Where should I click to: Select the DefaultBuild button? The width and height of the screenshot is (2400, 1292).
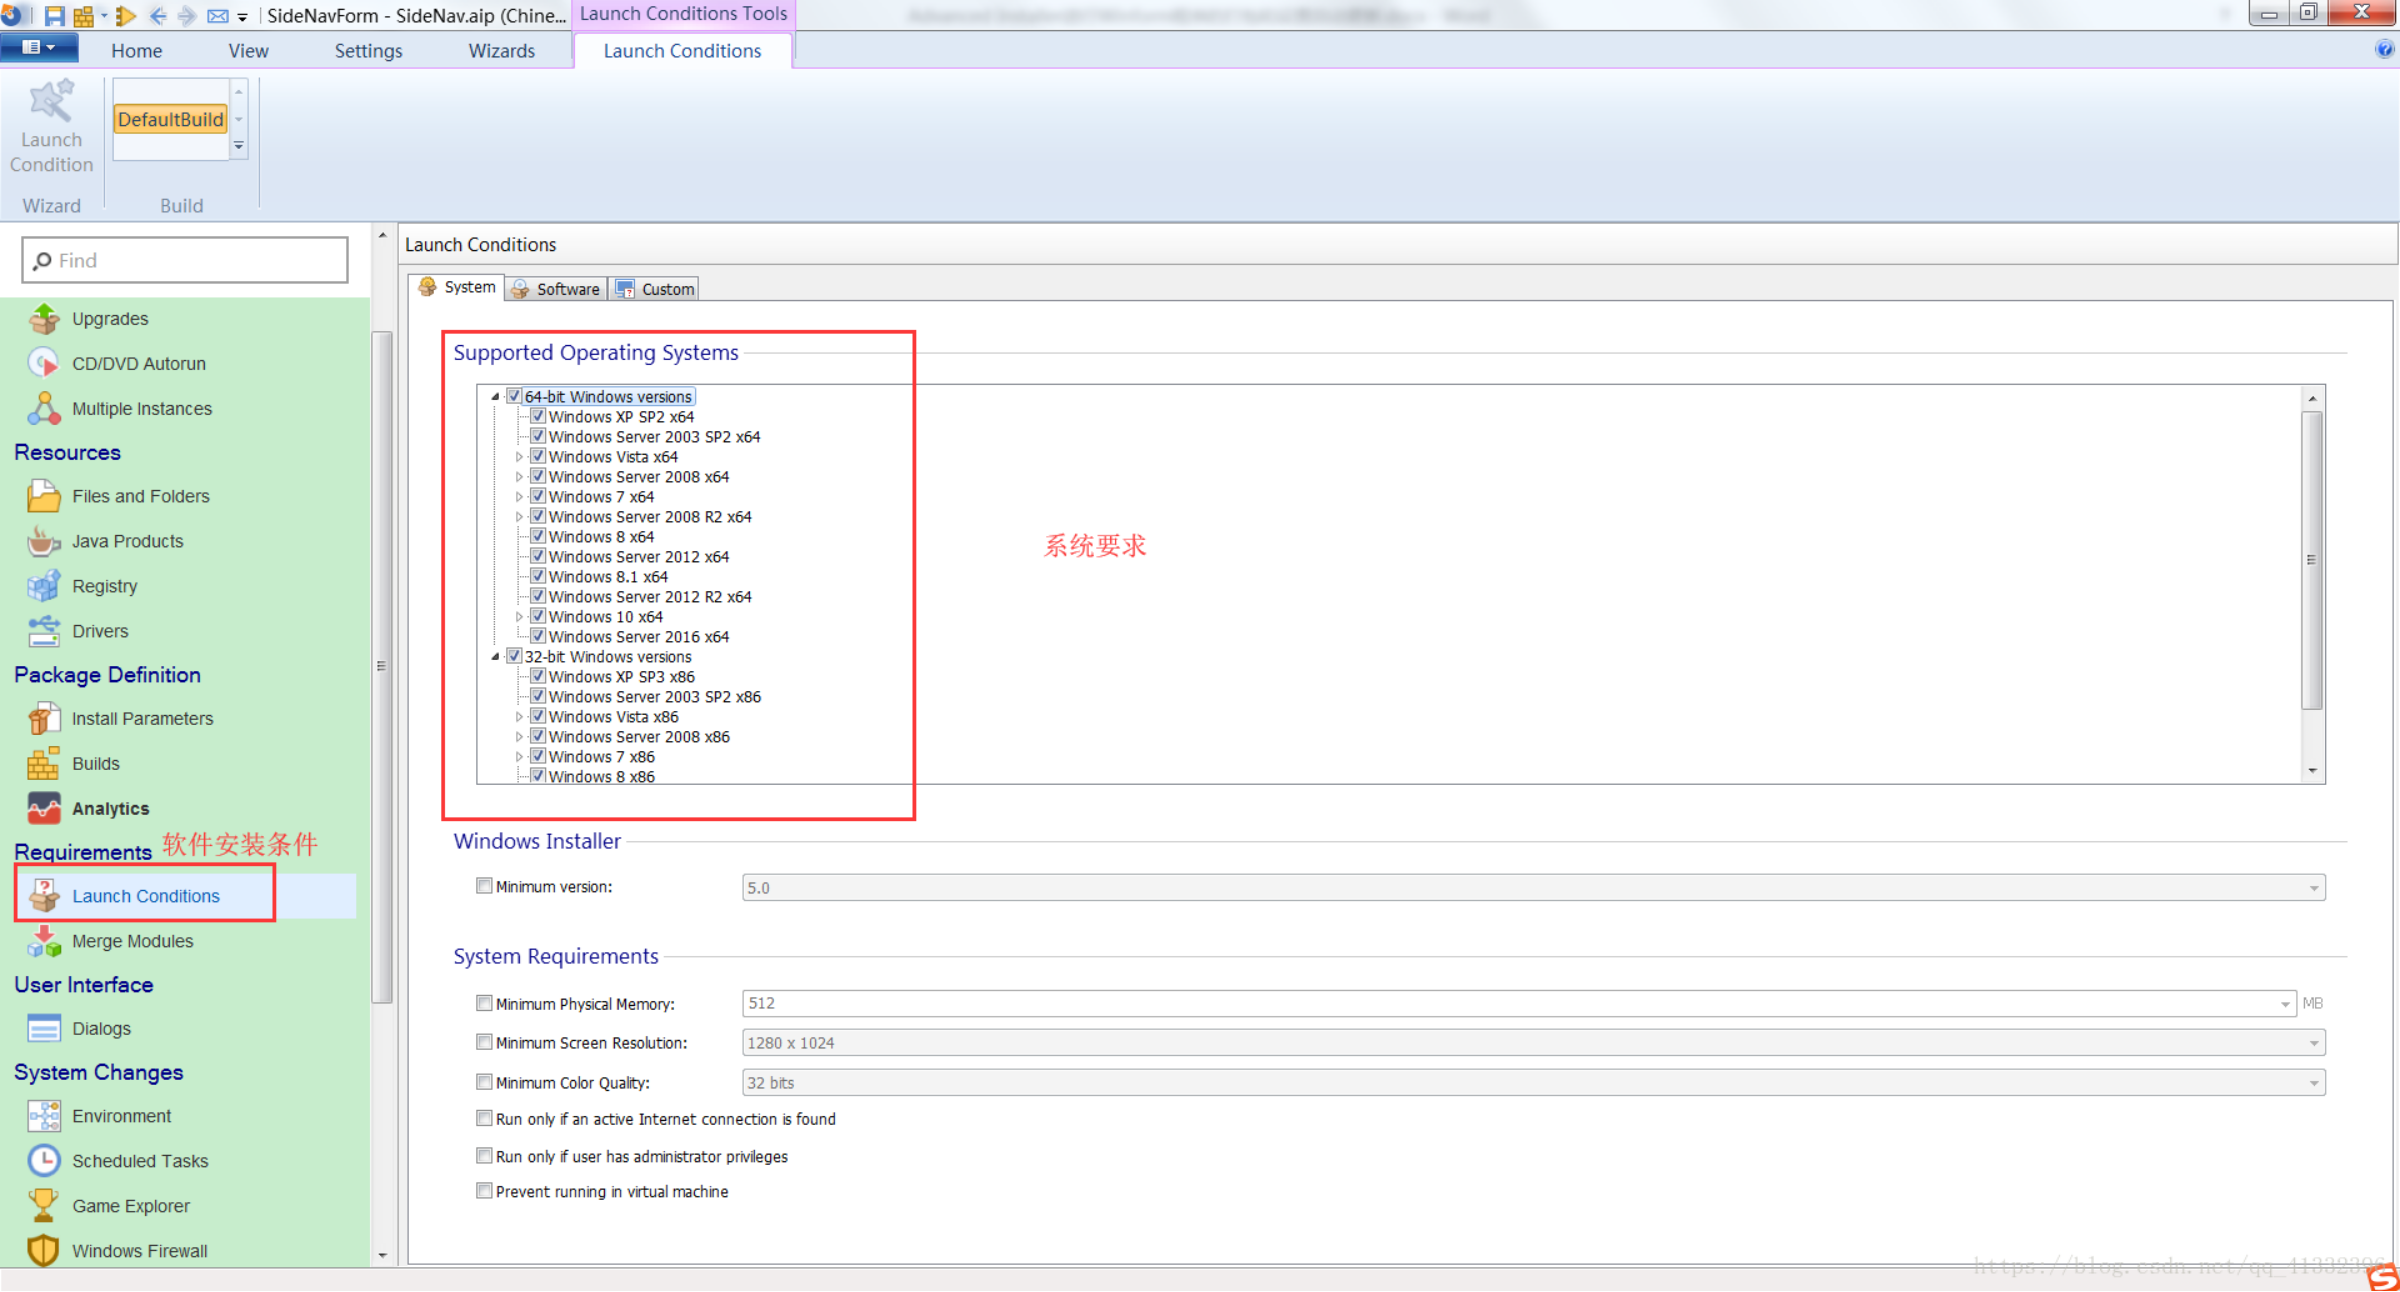click(x=170, y=119)
